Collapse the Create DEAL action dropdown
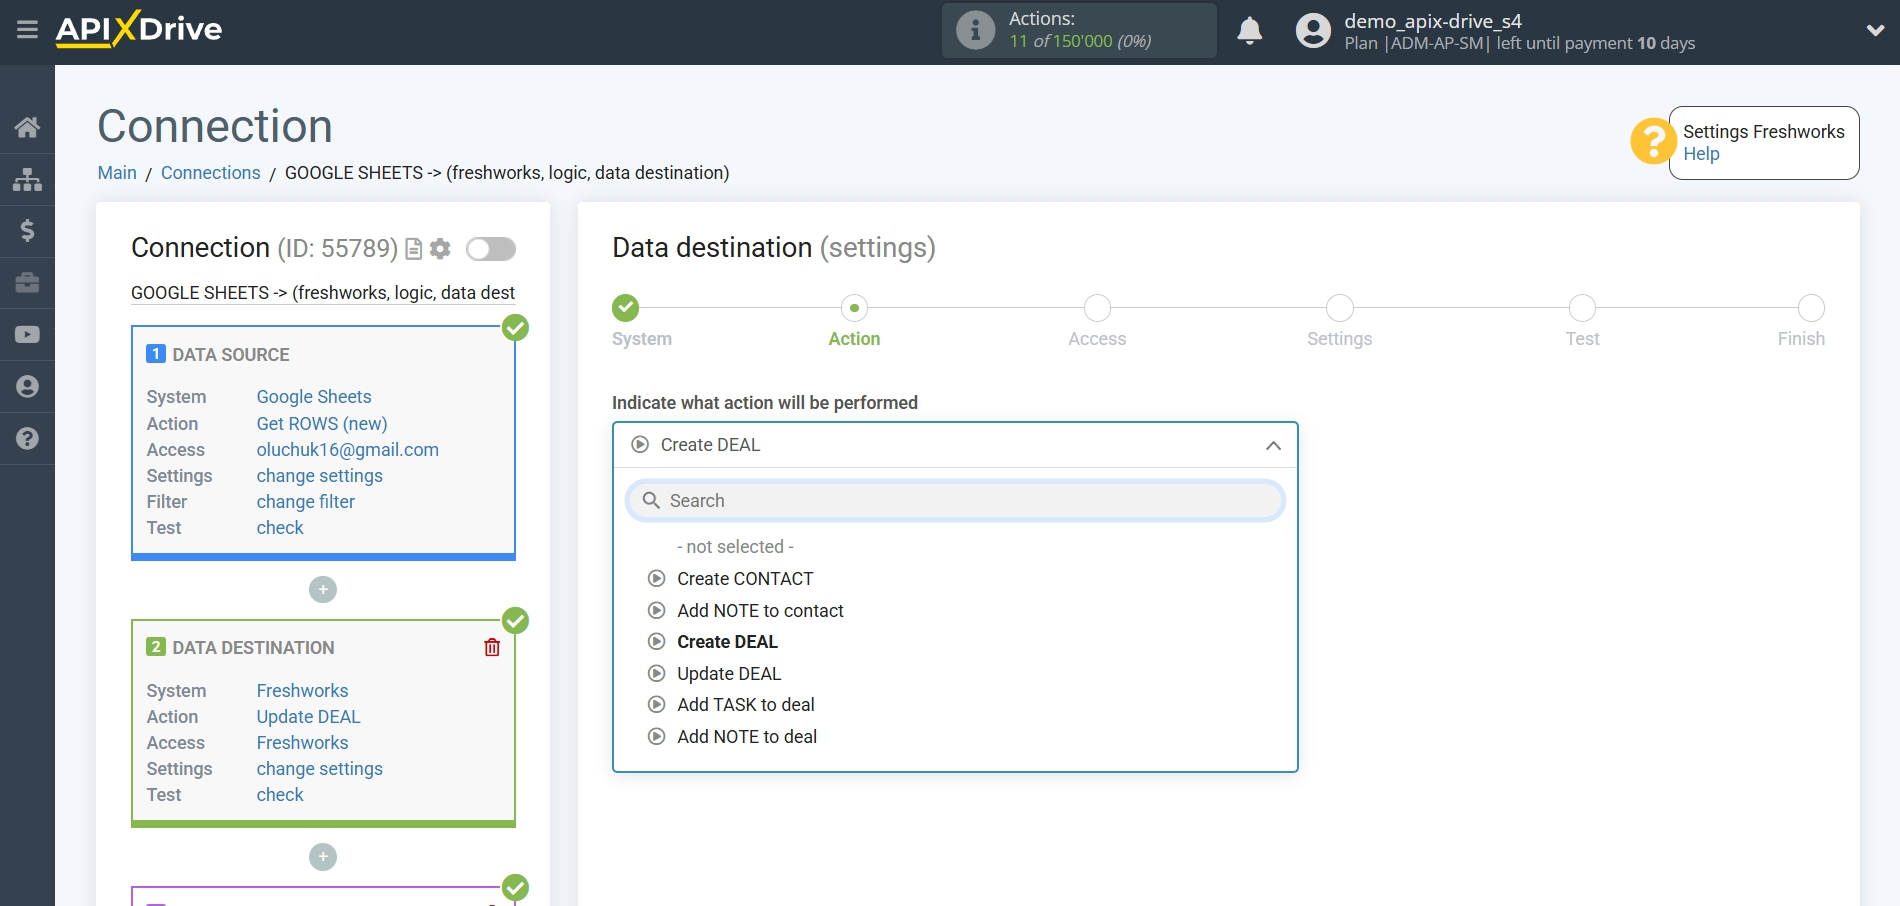Image resolution: width=1900 pixels, height=906 pixels. click(955, 445)
